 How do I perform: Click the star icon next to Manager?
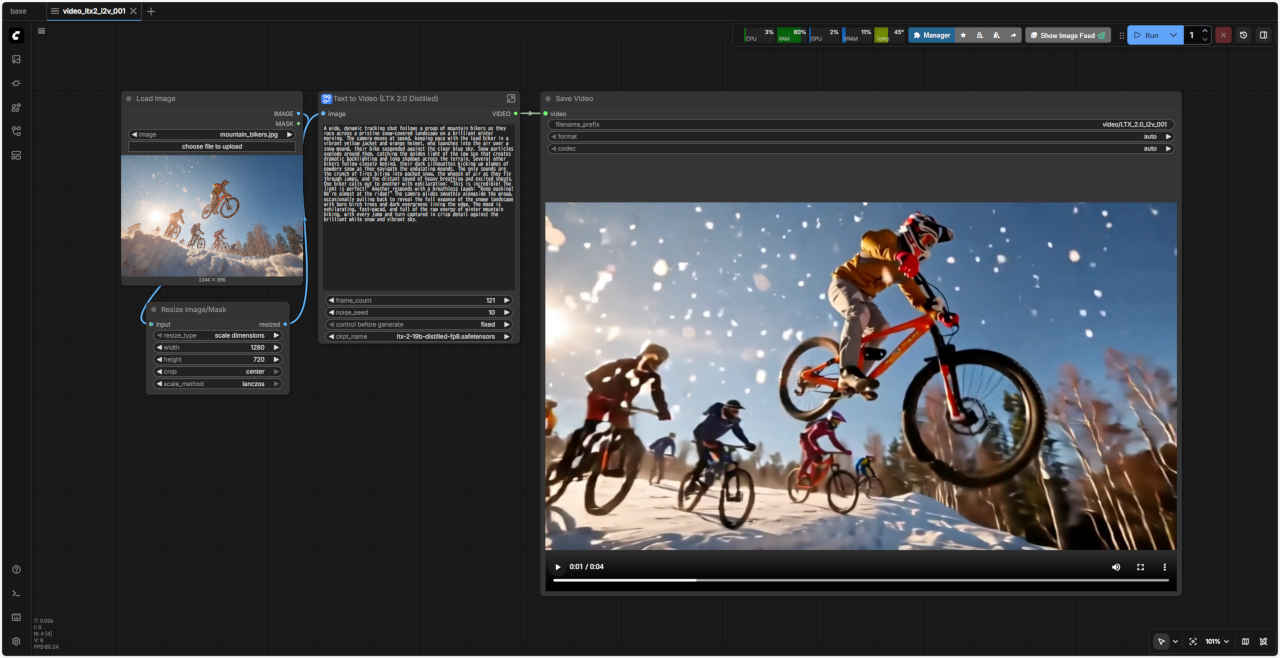(x=963, y=35)
